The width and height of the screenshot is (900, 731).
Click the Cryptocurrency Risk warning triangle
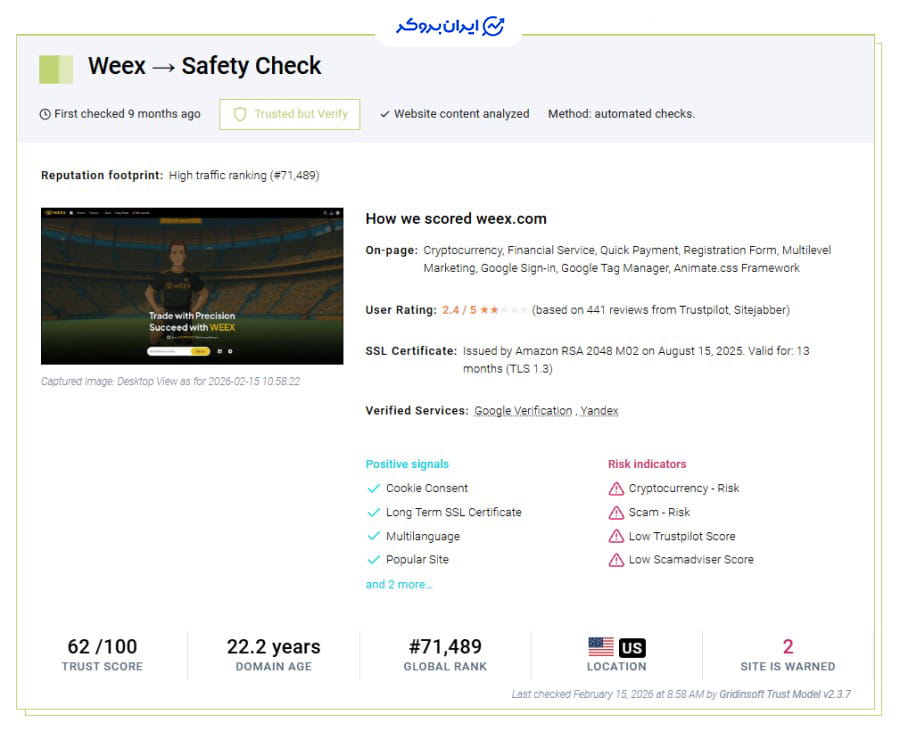pyautogui.click(x=616, y=489)
